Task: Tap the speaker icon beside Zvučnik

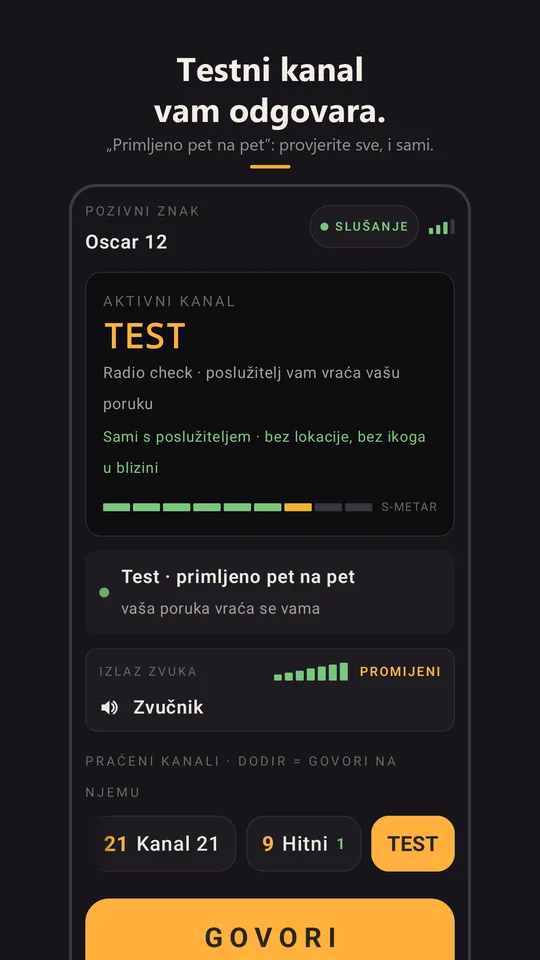Action: 109,708
